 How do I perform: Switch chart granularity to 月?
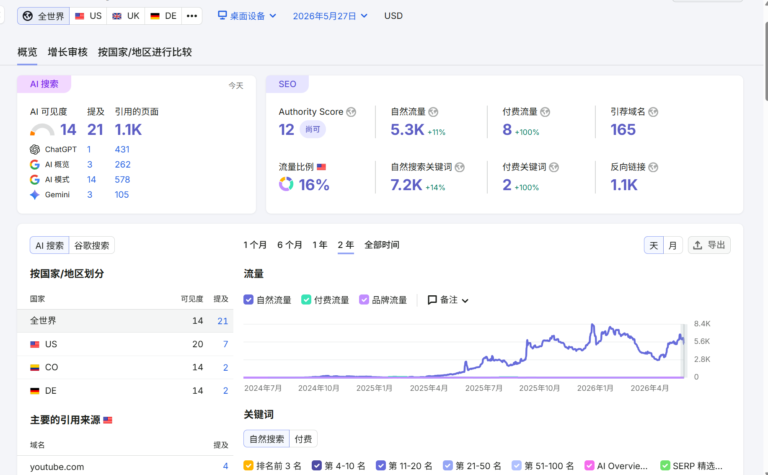point(673,245)
